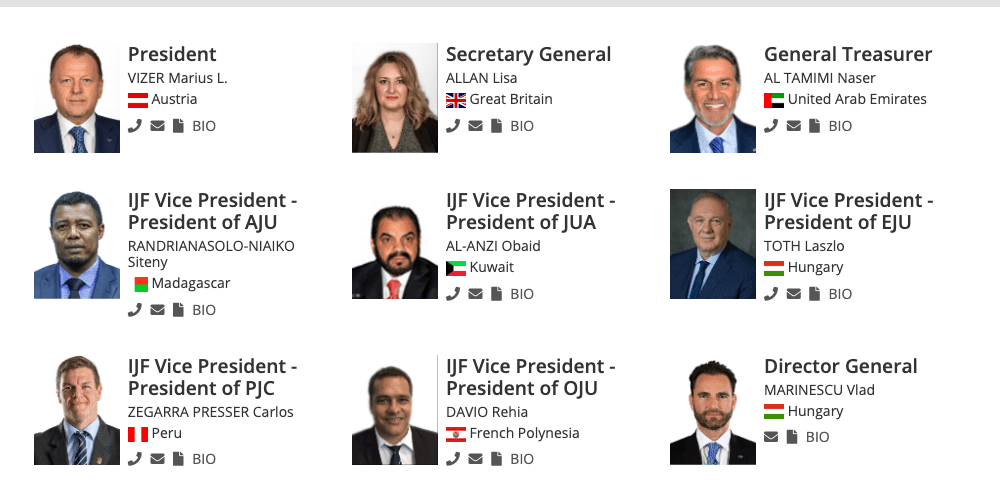1000x497 pixels.
Task: Open BIO link for Director General MARINESCU
Action: (818, 436)
